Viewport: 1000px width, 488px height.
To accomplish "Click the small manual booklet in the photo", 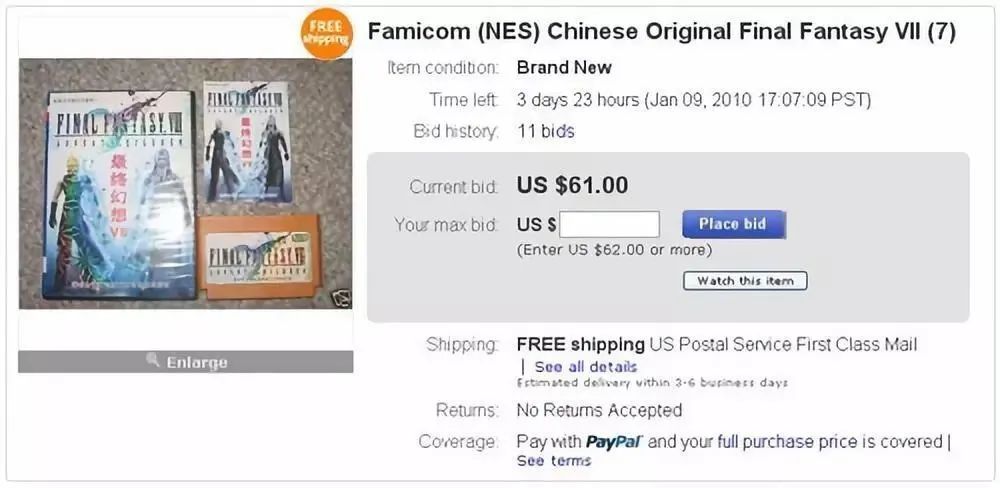I will click(x=246, y=141).
